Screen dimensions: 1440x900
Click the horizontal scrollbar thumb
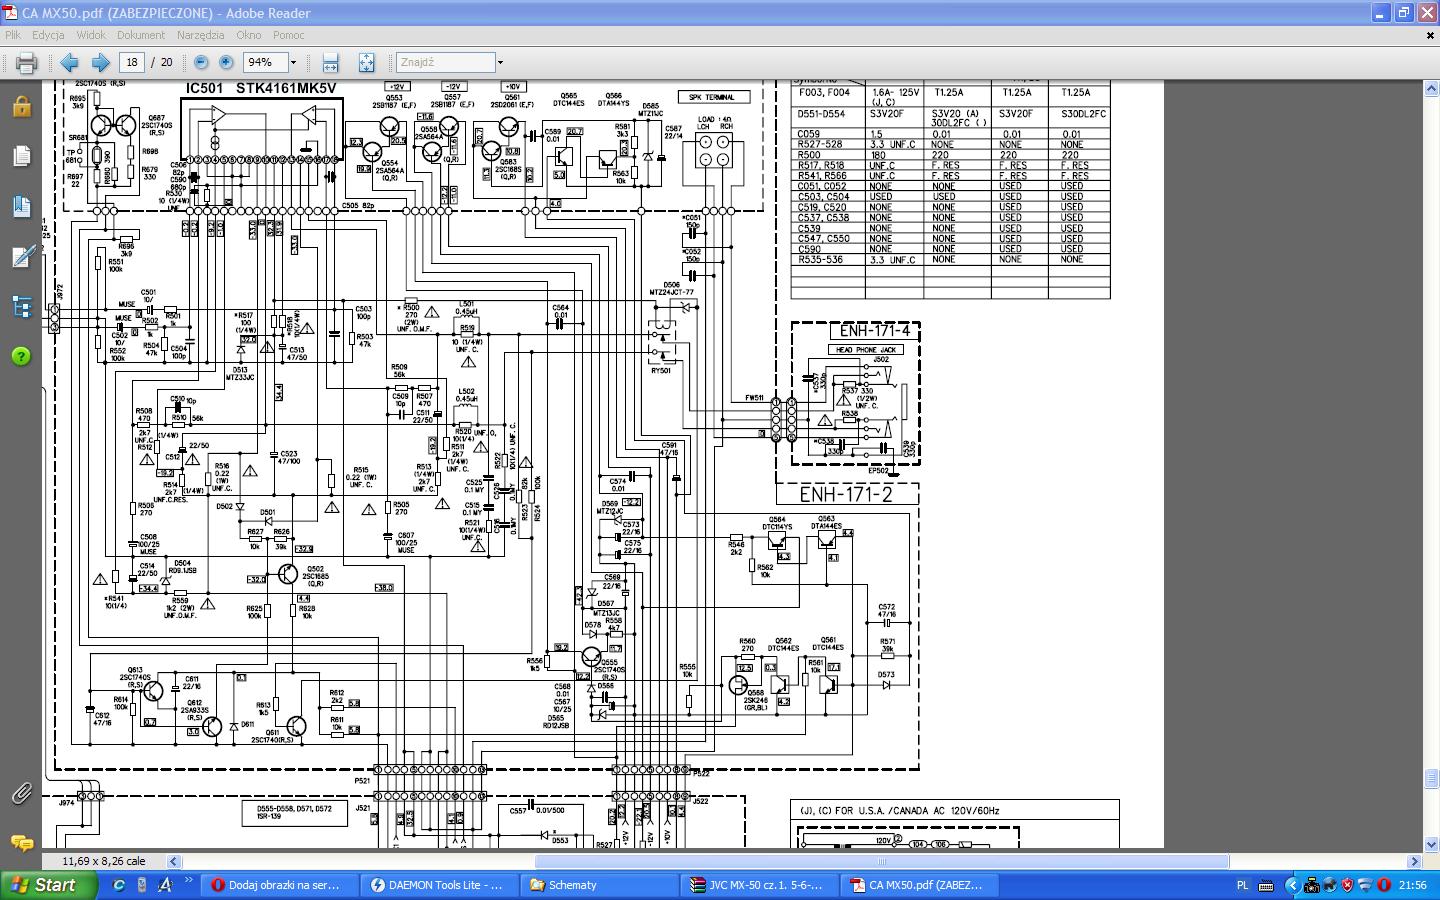[881, 861]
